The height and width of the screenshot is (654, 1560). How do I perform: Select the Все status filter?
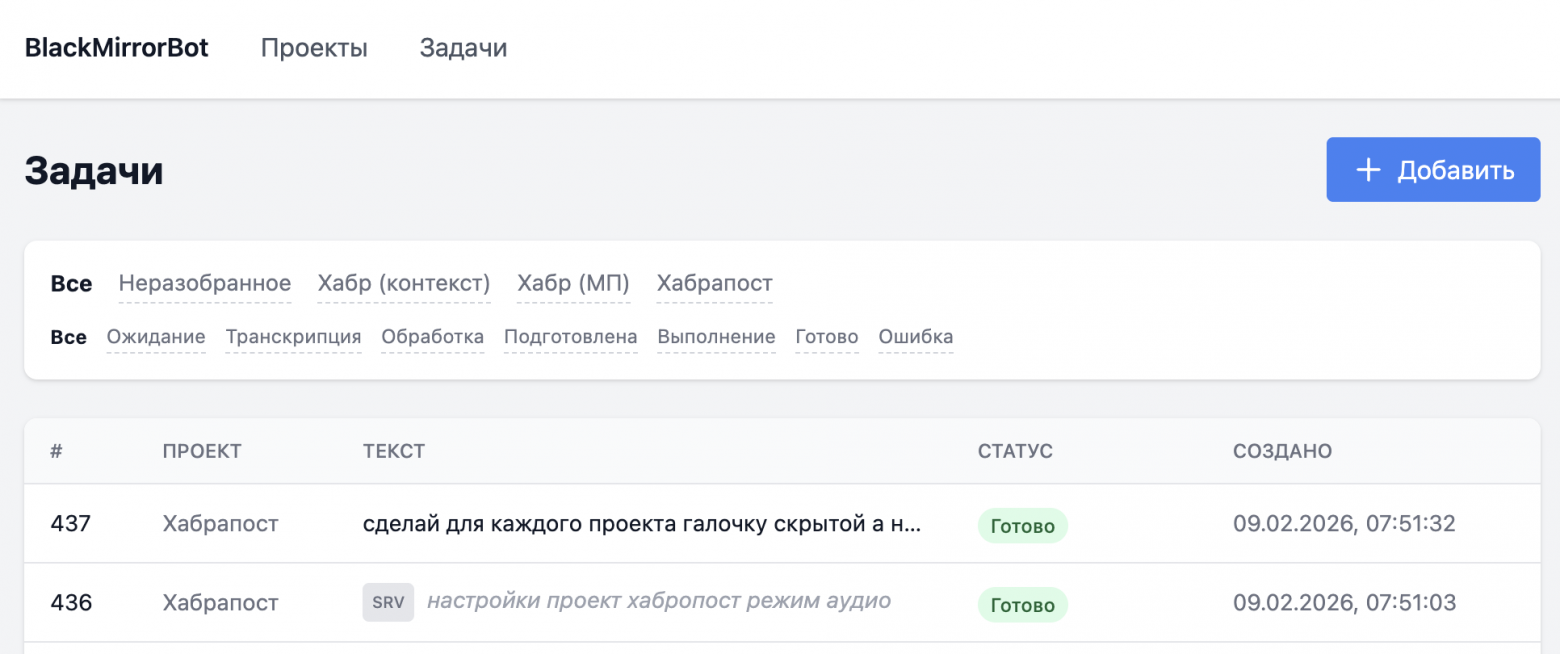pyautogui.click(x=69, y=337)
